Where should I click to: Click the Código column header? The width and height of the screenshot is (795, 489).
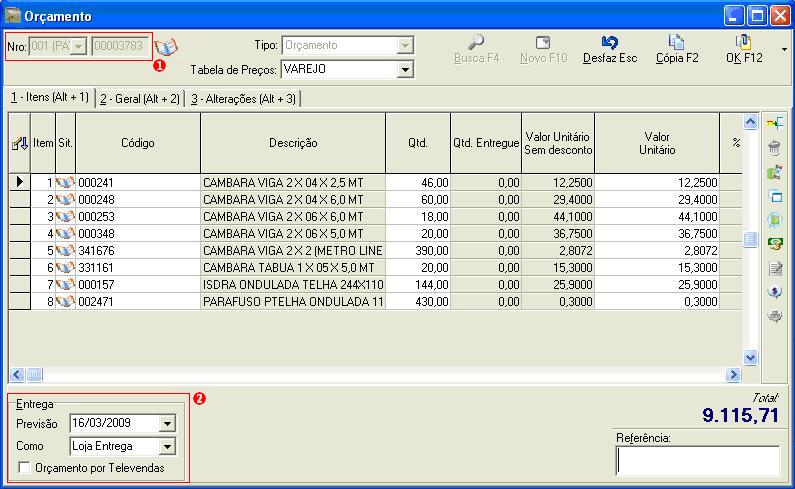(138, 144)
